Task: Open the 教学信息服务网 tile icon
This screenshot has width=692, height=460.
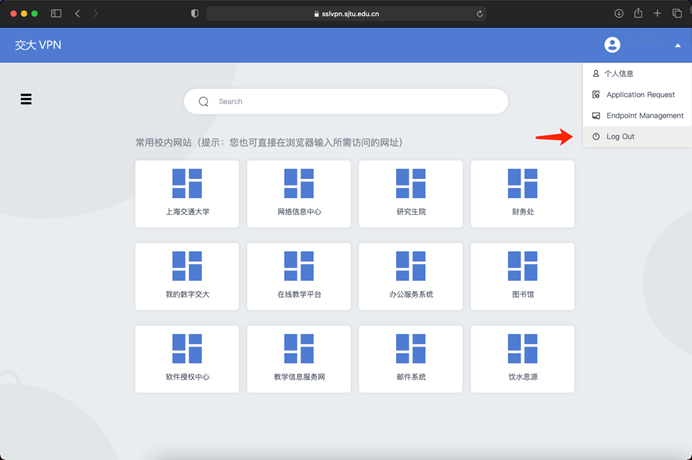Action: (299, 348)
